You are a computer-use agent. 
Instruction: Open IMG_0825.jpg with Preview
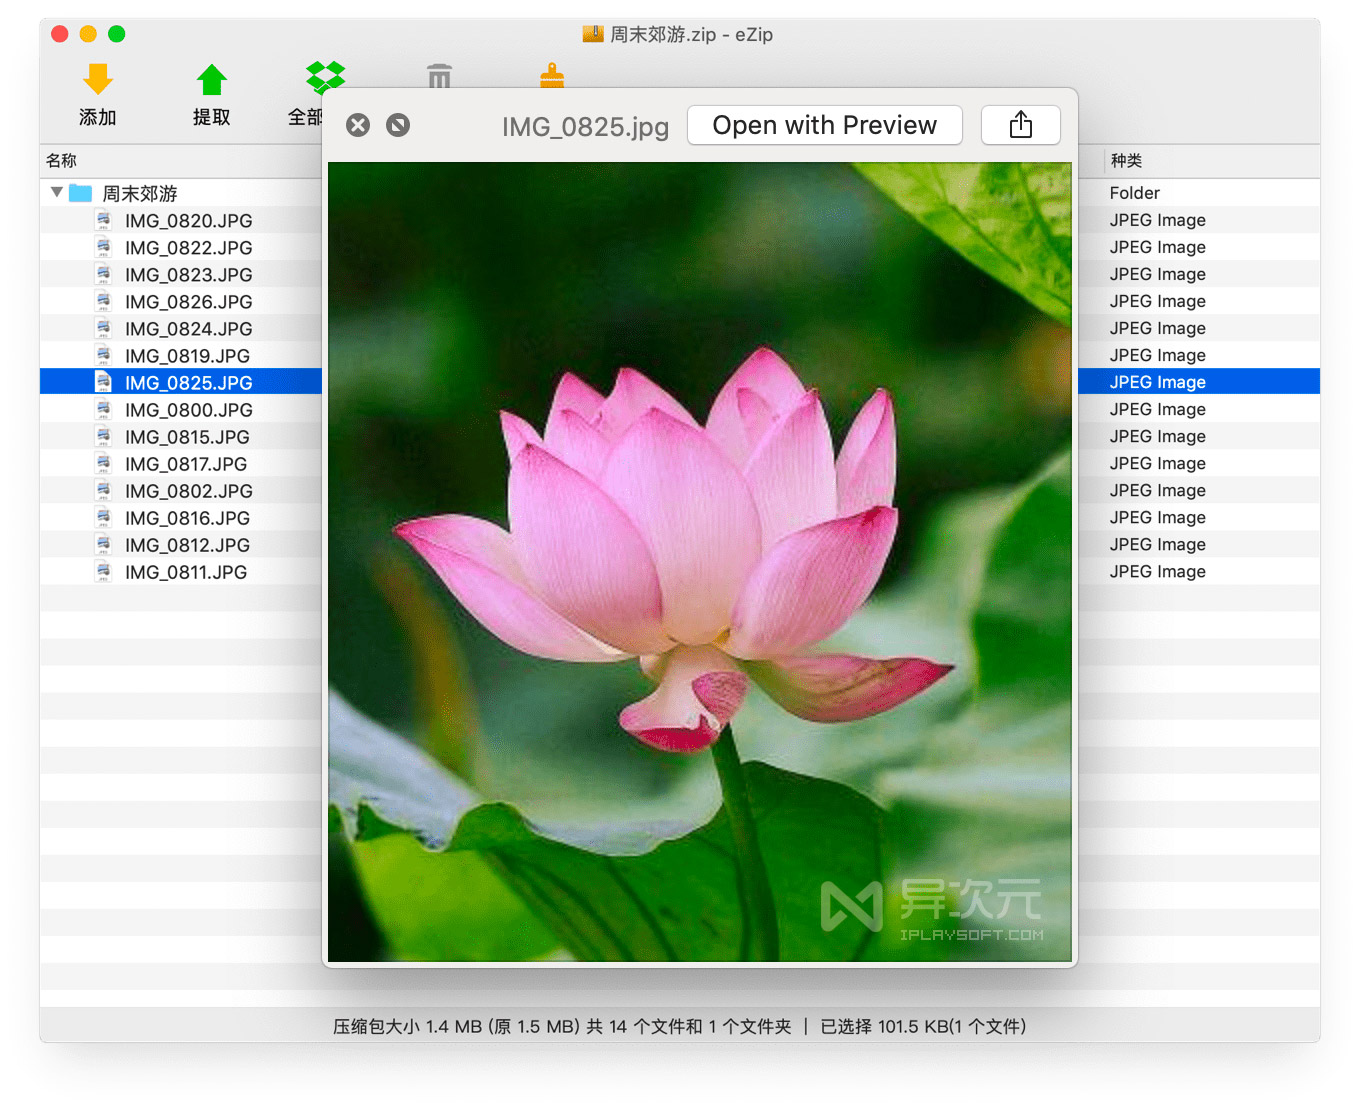pos(824,125)
